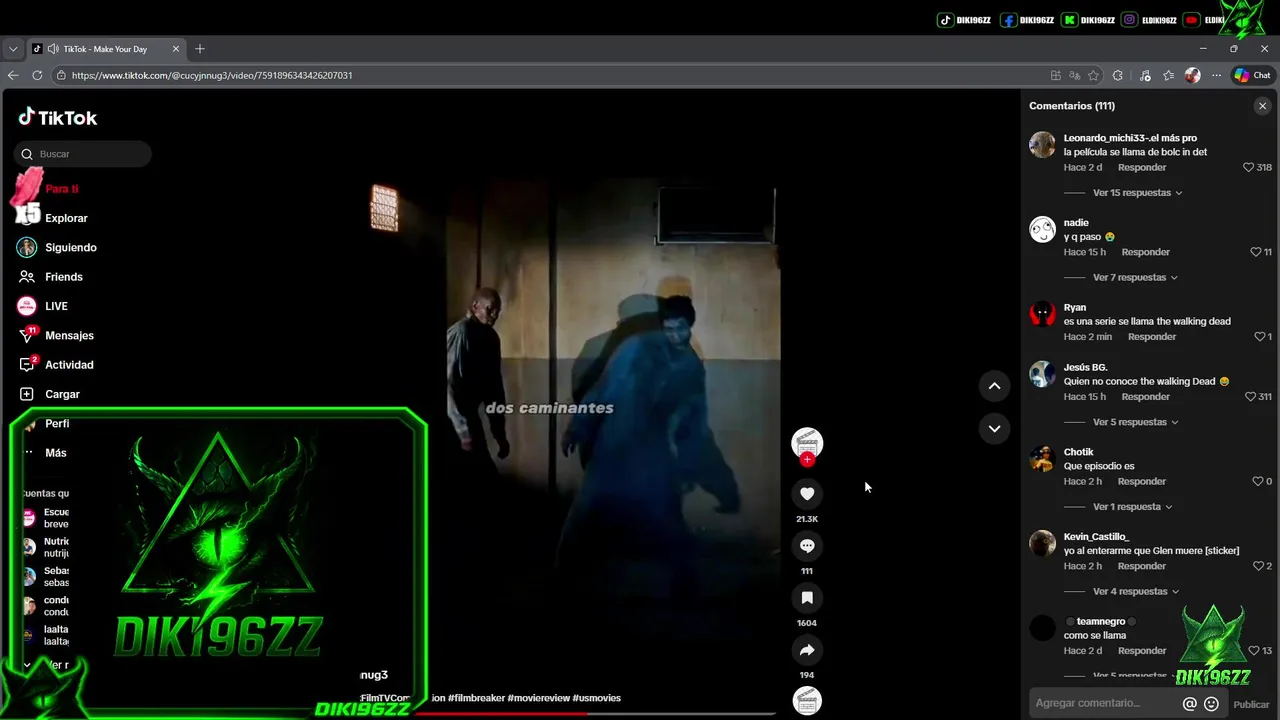Open LIVE in the sidebar
Viewport: 1280px width, 720px height.
tap(56, 306)
